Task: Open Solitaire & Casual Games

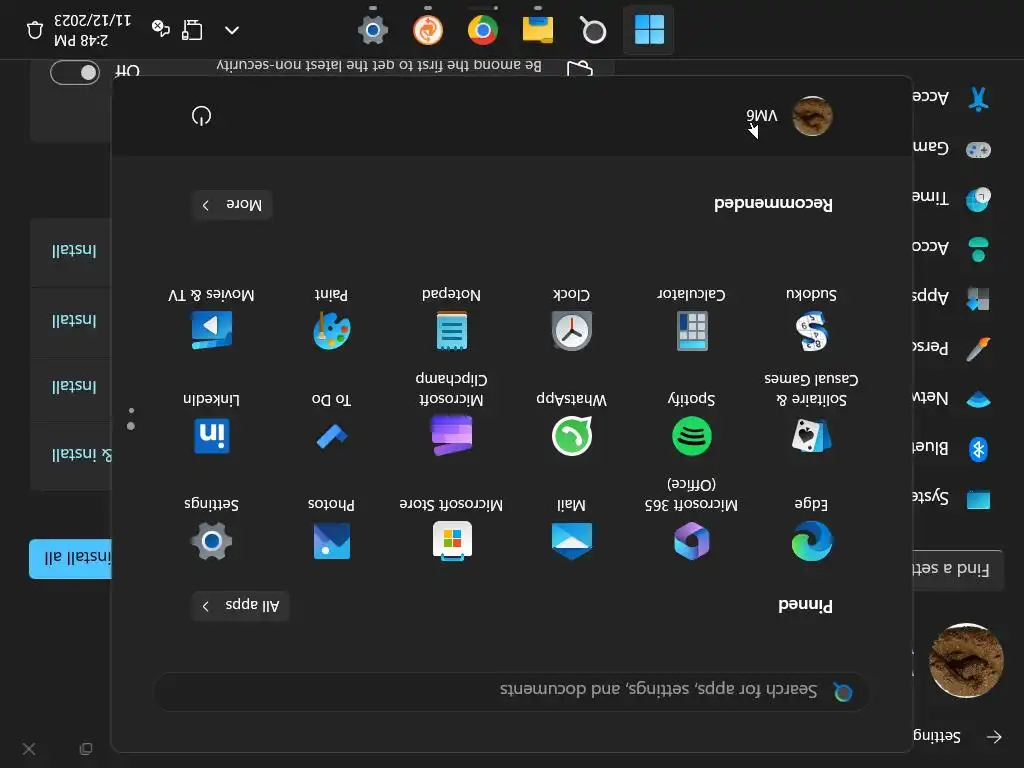Action: pyautogui.click(x=811, y=436)
